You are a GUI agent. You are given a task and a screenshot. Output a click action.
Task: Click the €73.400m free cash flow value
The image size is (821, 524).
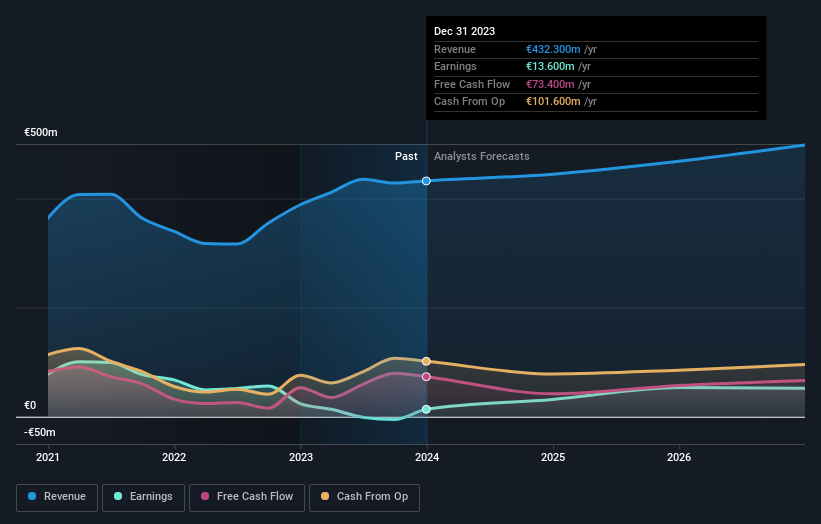[x=550, y=84]
